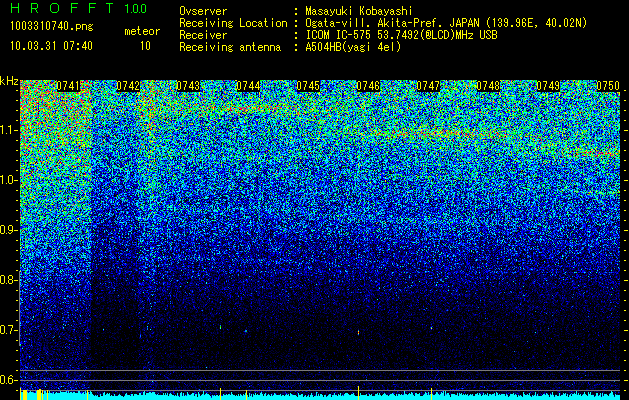Click the 0742 time marker
629x400 pixels.
[128, 86]
